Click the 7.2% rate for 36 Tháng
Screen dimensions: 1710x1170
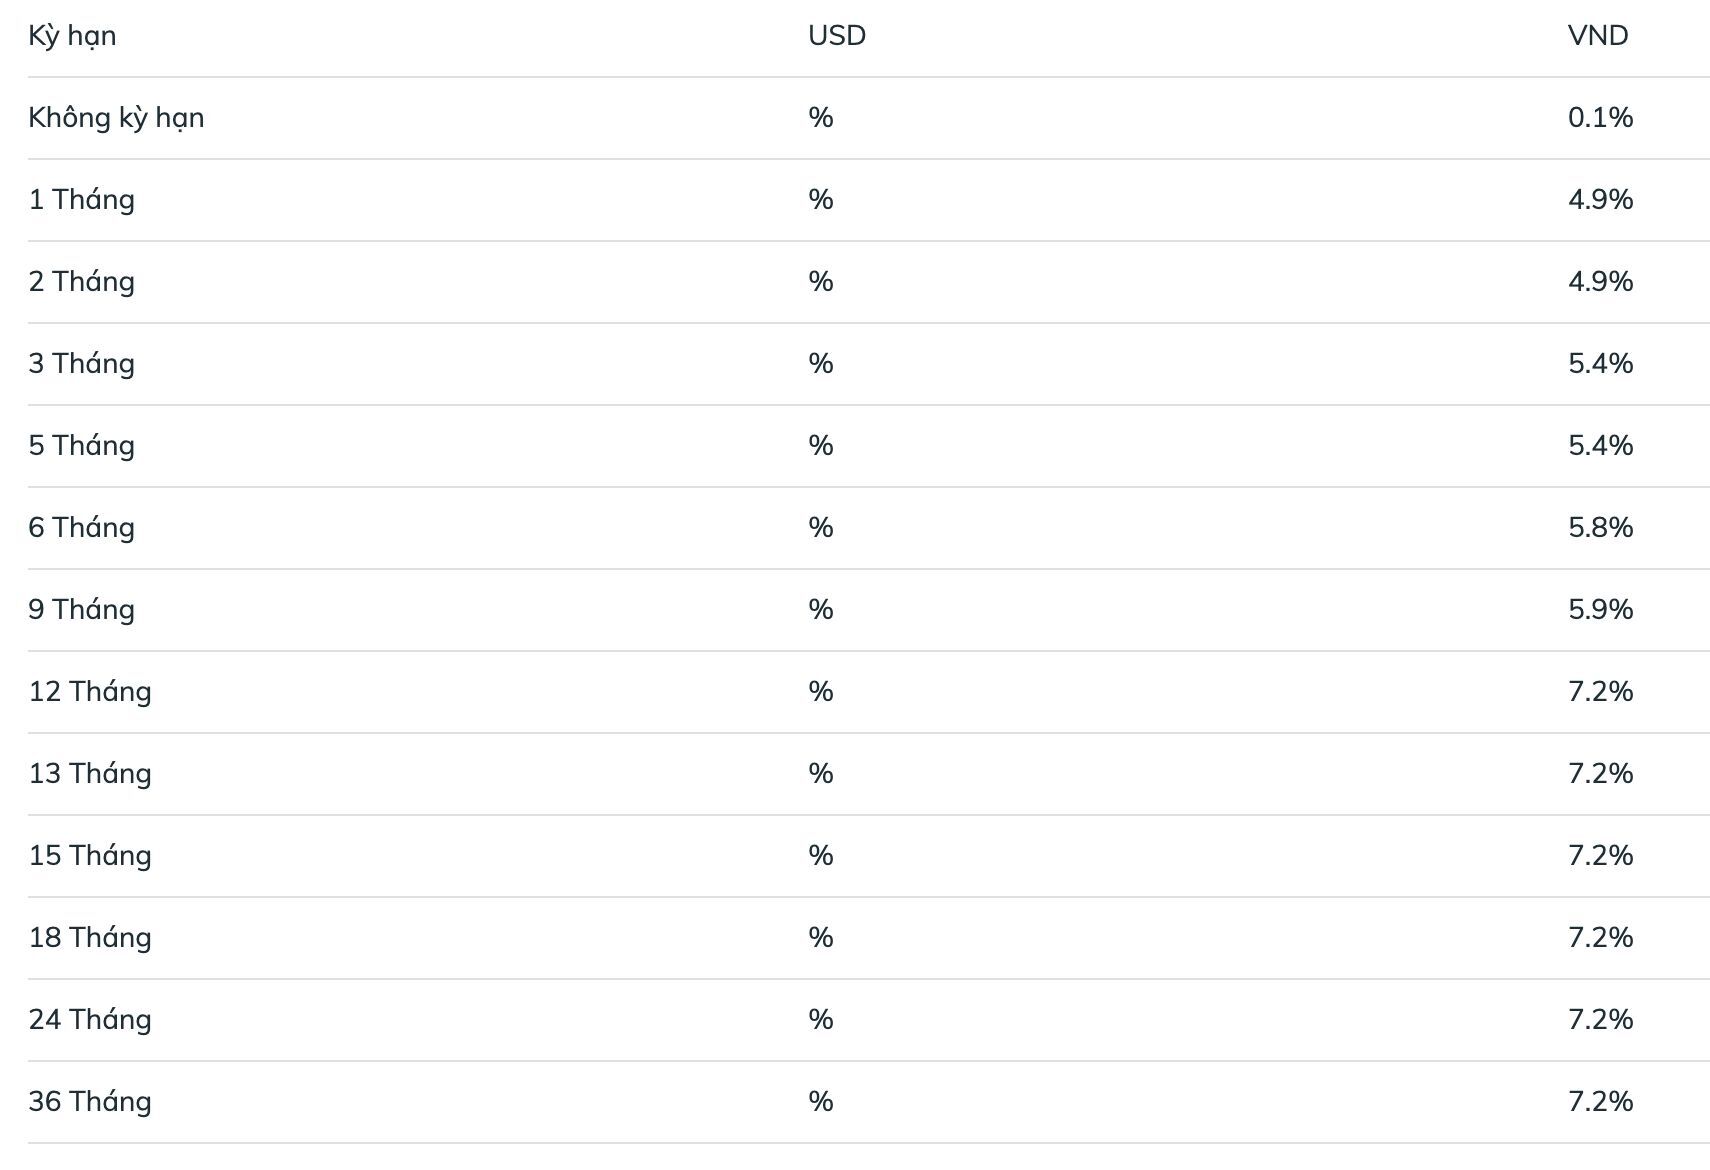[x=1600, y=1102]
